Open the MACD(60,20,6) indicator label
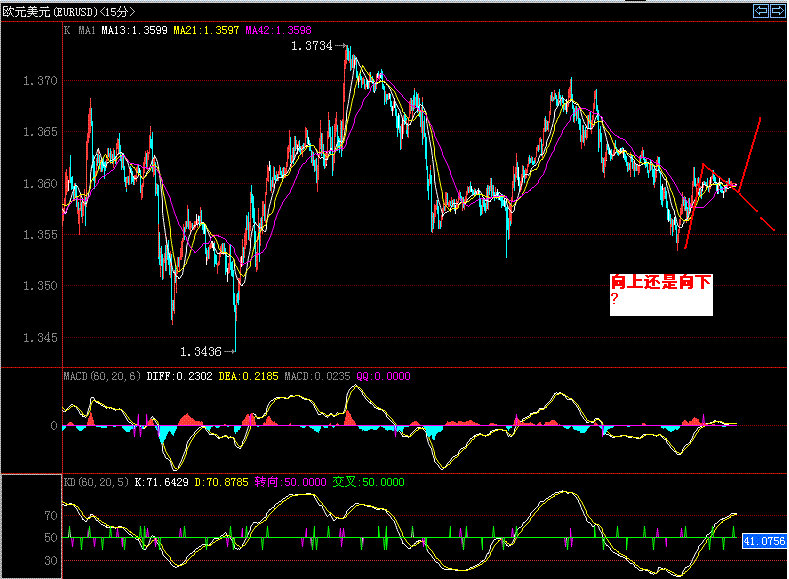 pyautogui.click(x=102, y=376)
